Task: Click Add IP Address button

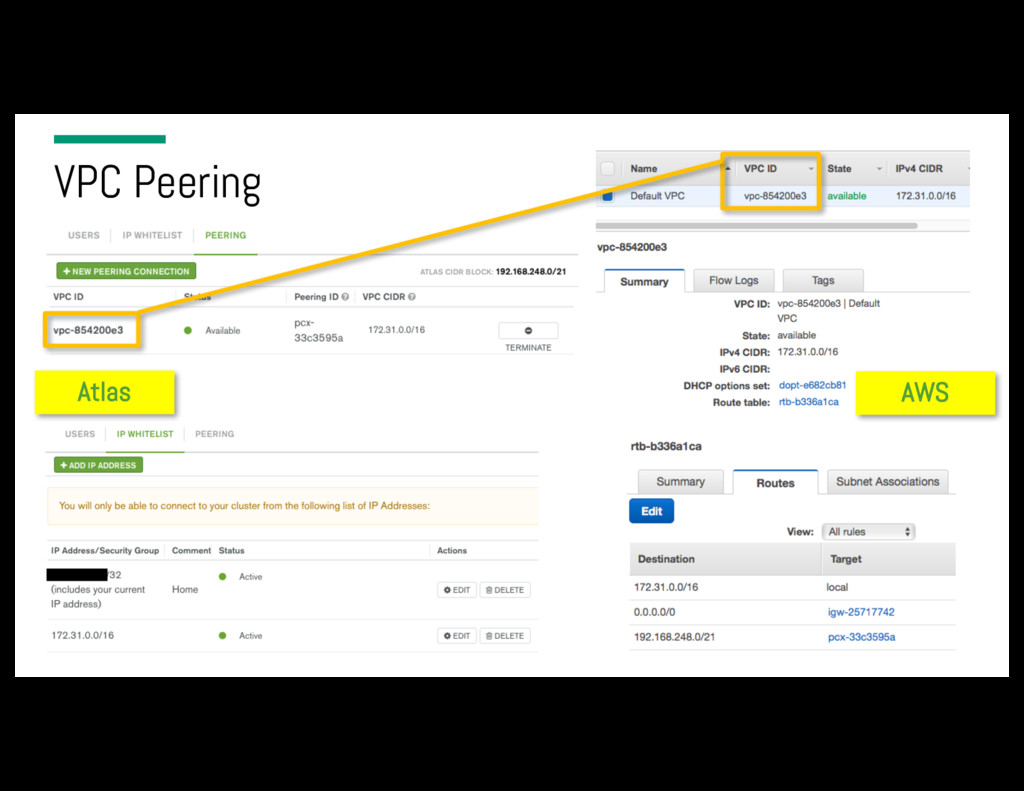Action: pyautogui.click(x=98, y=465)
